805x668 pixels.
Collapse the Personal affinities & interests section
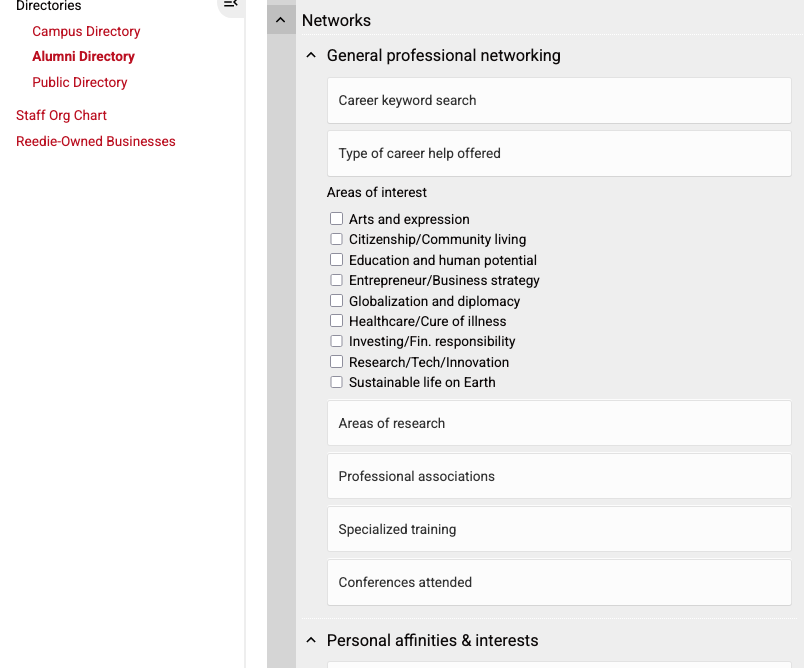point(311,640)
